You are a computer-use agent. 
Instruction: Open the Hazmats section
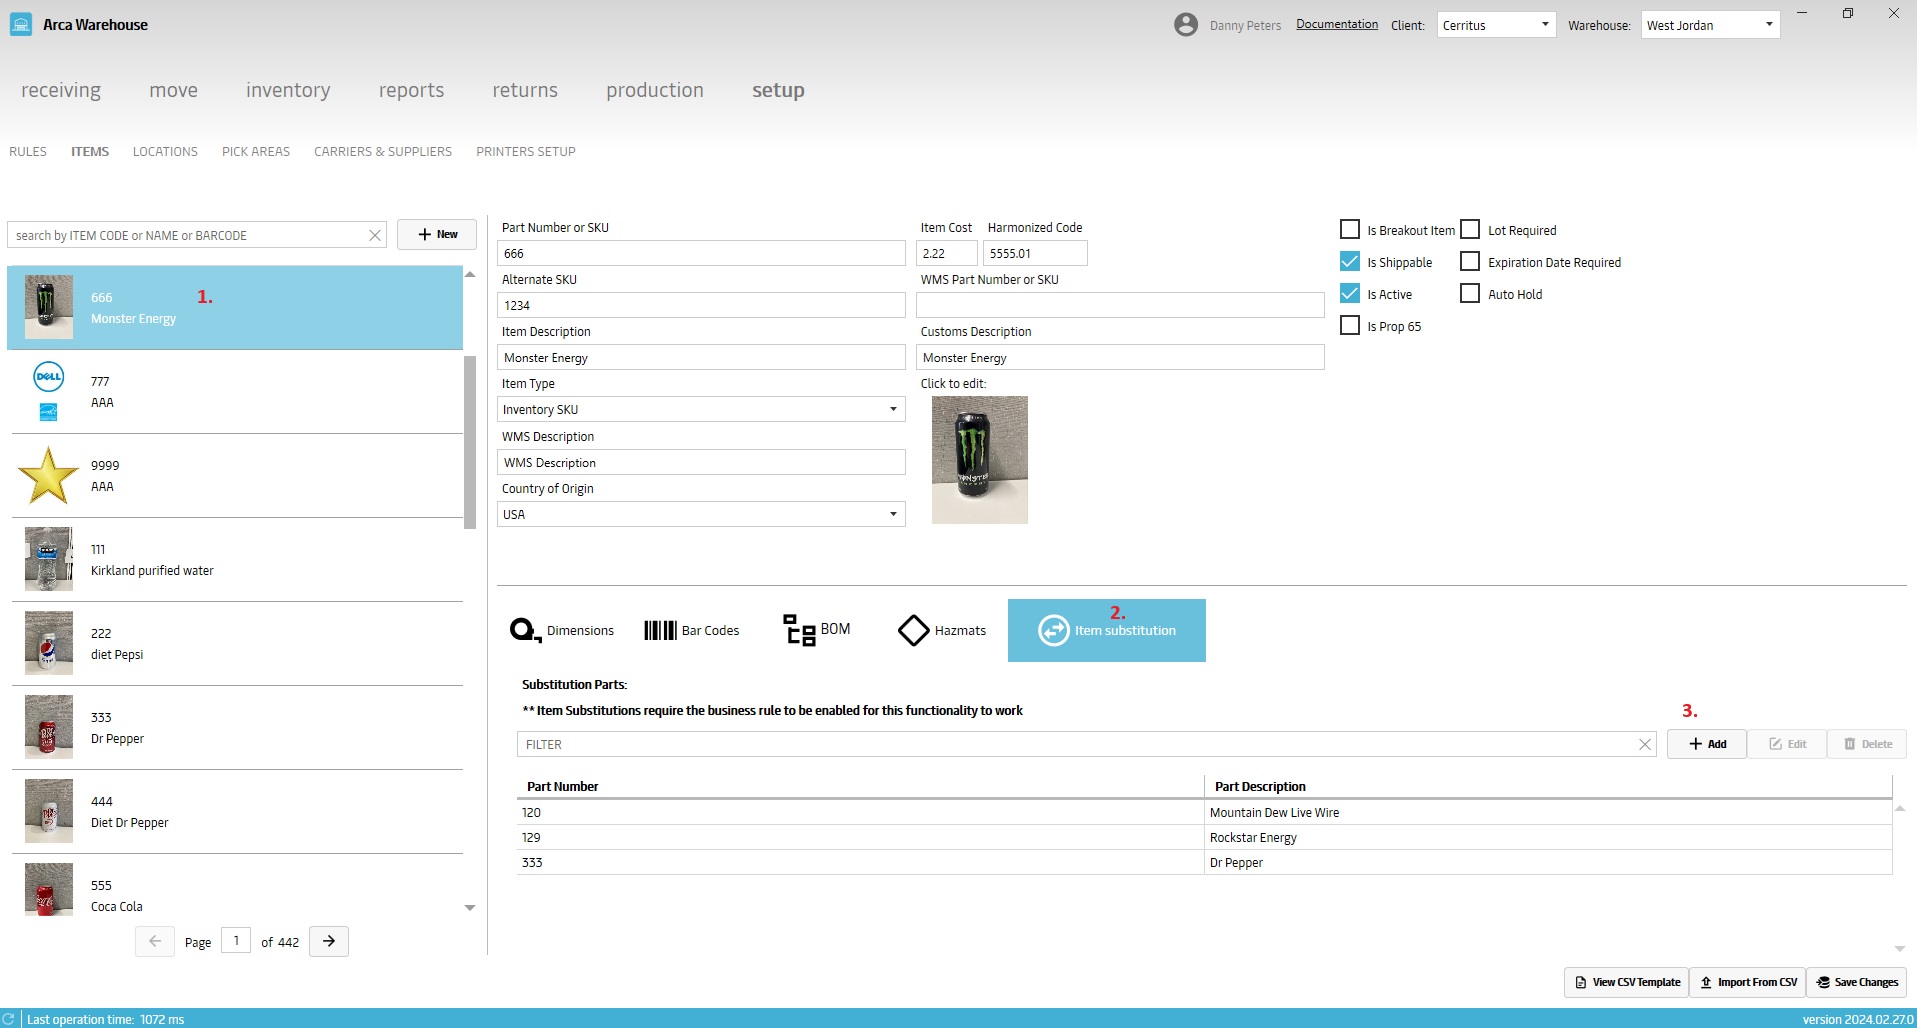(942, 631)
